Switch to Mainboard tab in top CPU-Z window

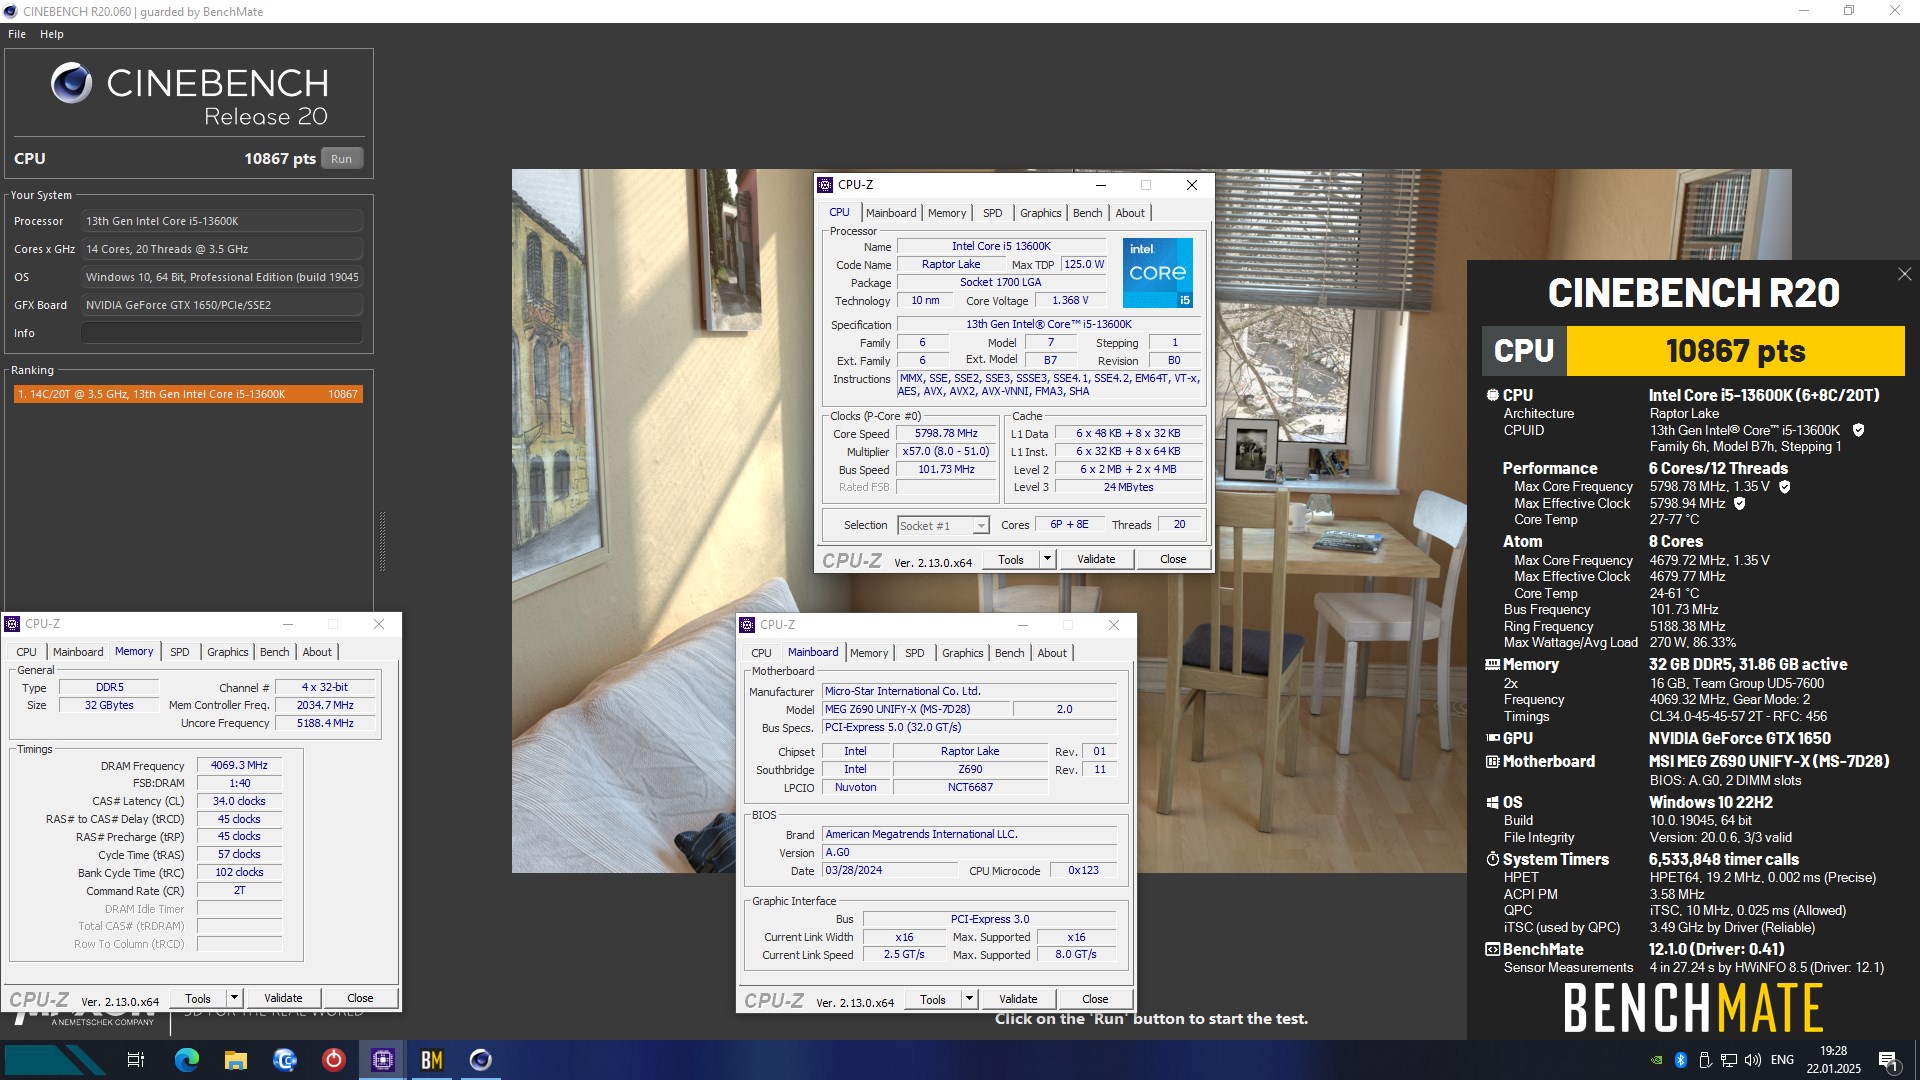coord(891,213)
